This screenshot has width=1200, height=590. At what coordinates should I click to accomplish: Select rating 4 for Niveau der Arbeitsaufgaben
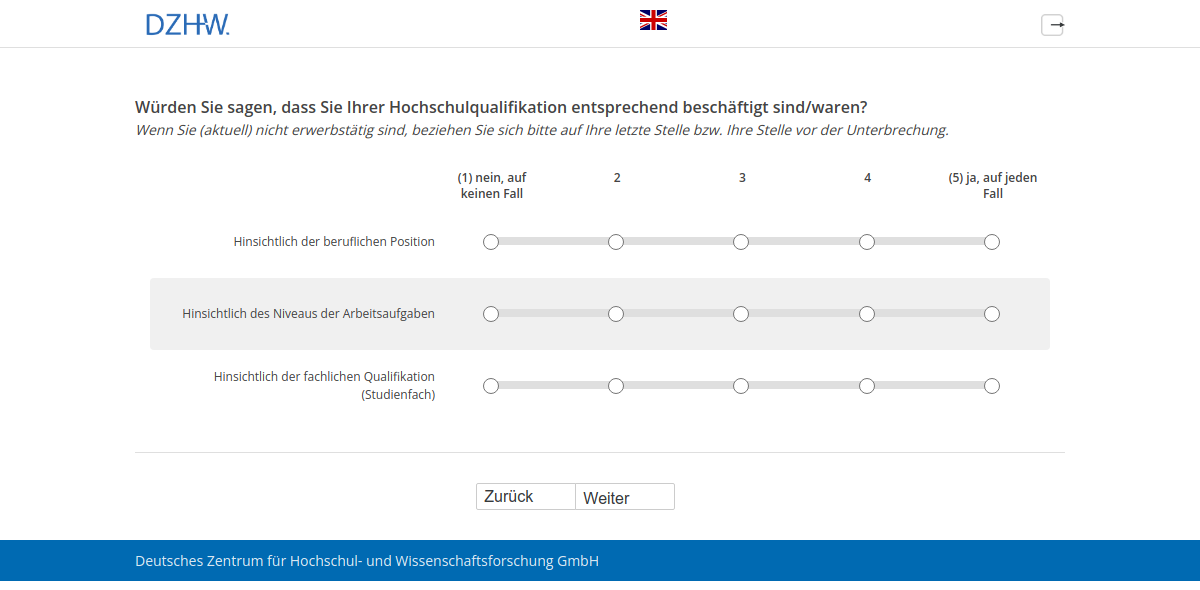866,313
